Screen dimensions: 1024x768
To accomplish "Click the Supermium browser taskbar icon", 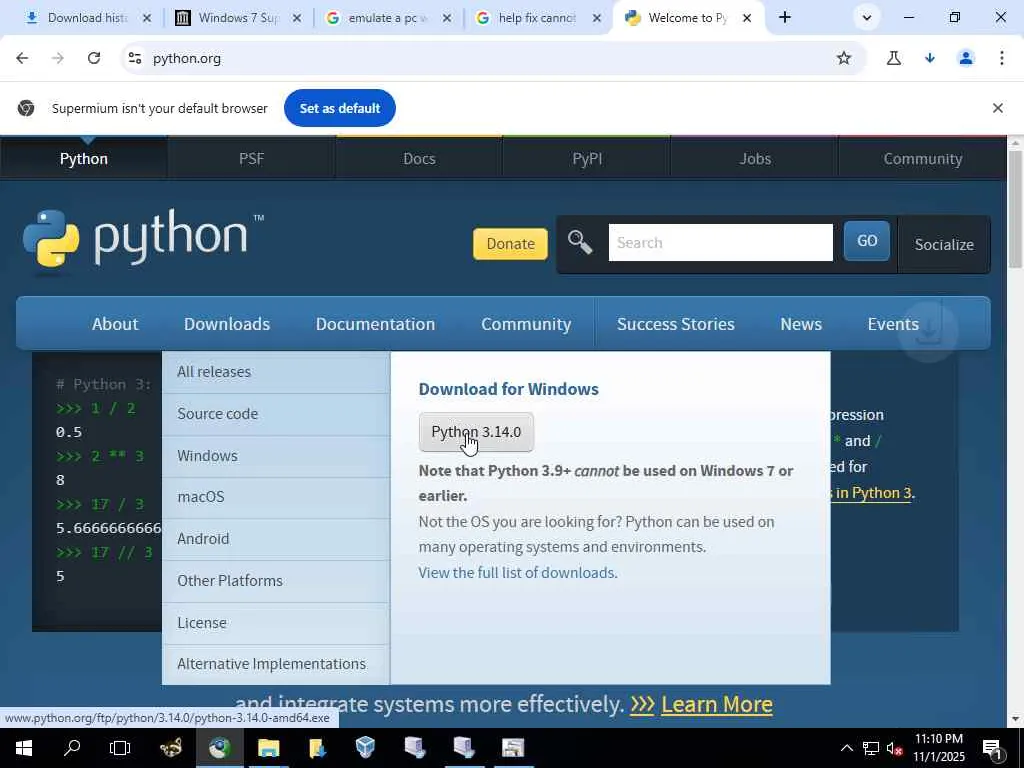I will point(220,748).
